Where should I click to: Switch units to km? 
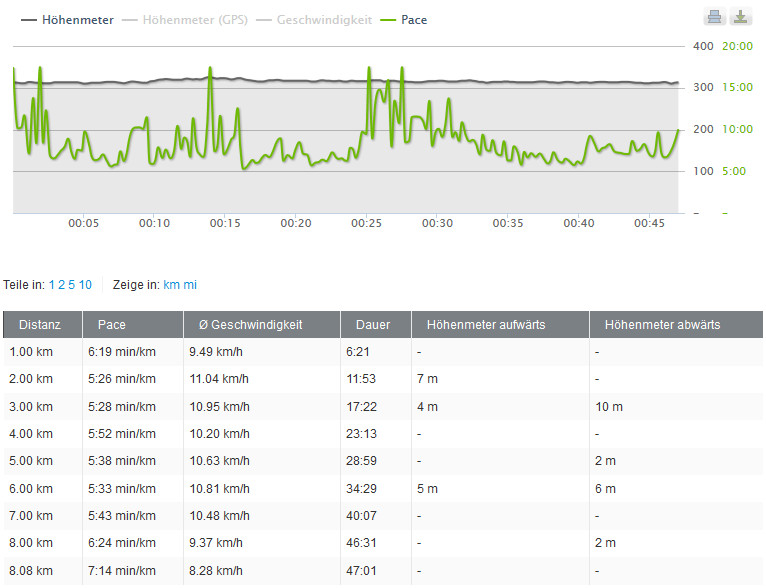point(171,285)
